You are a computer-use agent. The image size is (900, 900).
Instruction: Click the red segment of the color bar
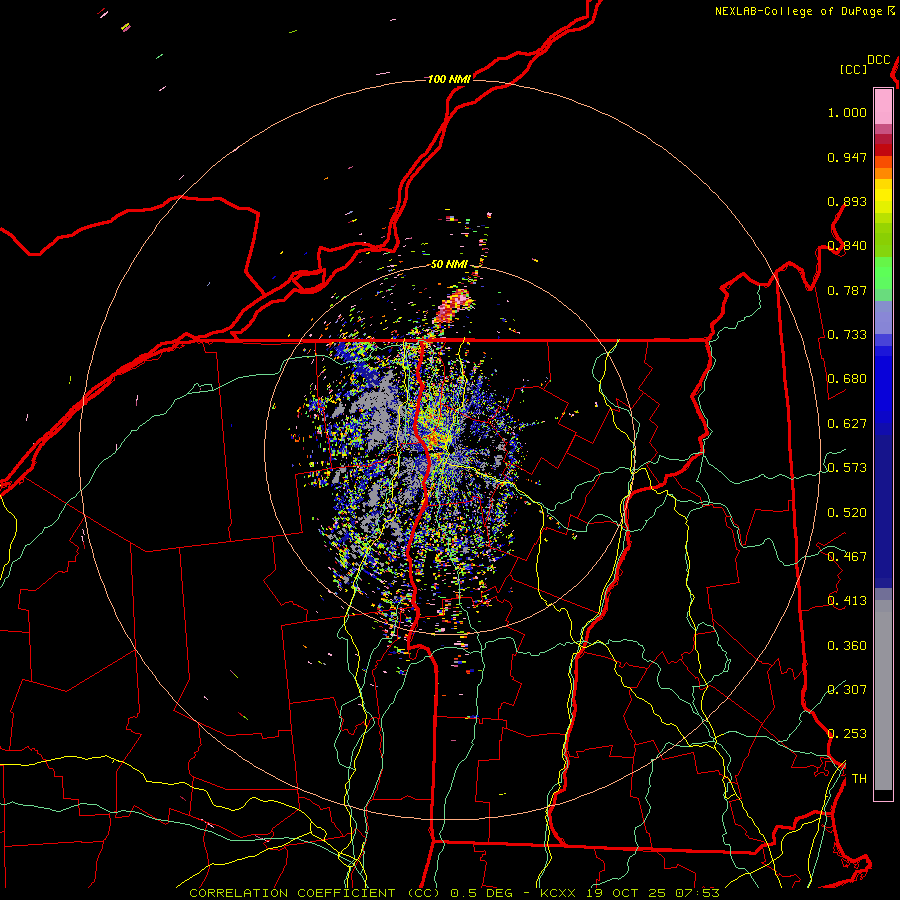tap(883, 150)
